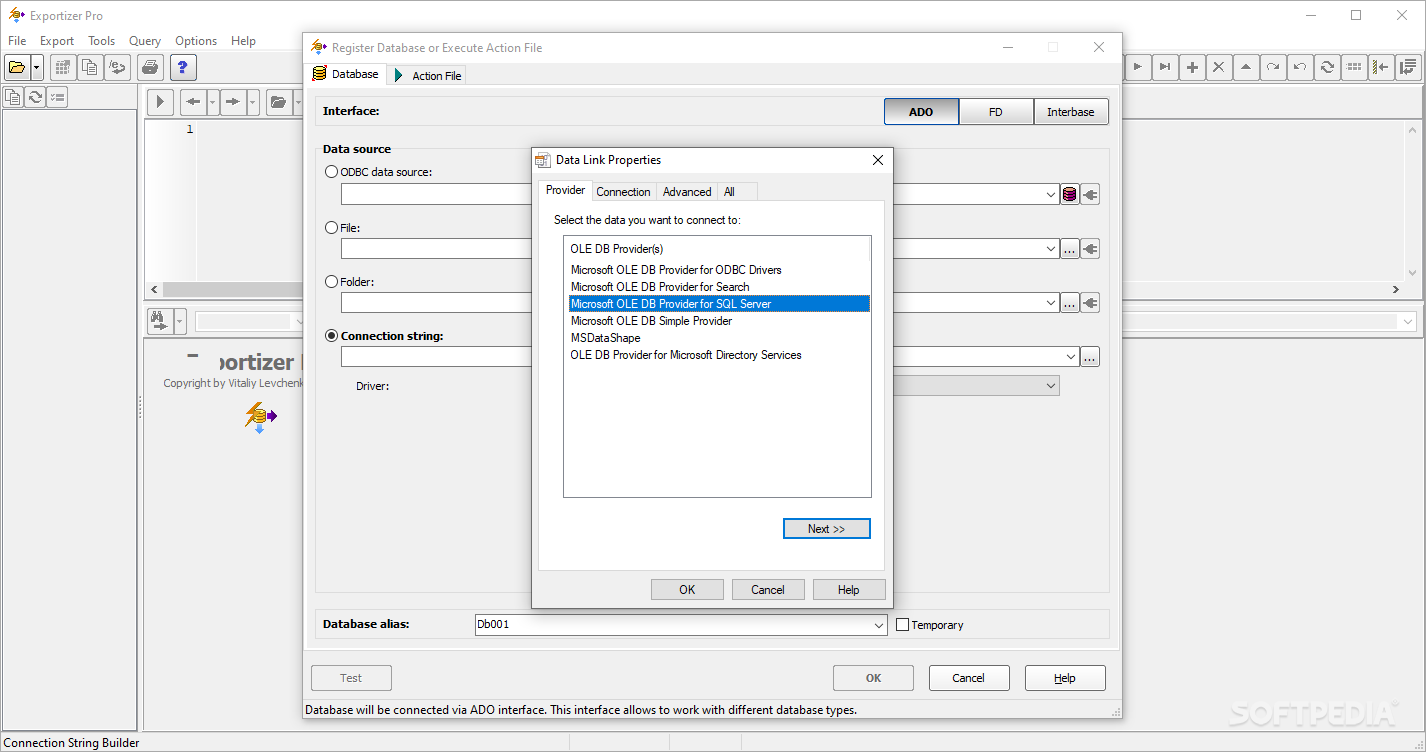Image resolution: width=1426 pixels, height=752 pixels.
Task: Click OK in Data Link Properties dialog
Action: point(687,590)
